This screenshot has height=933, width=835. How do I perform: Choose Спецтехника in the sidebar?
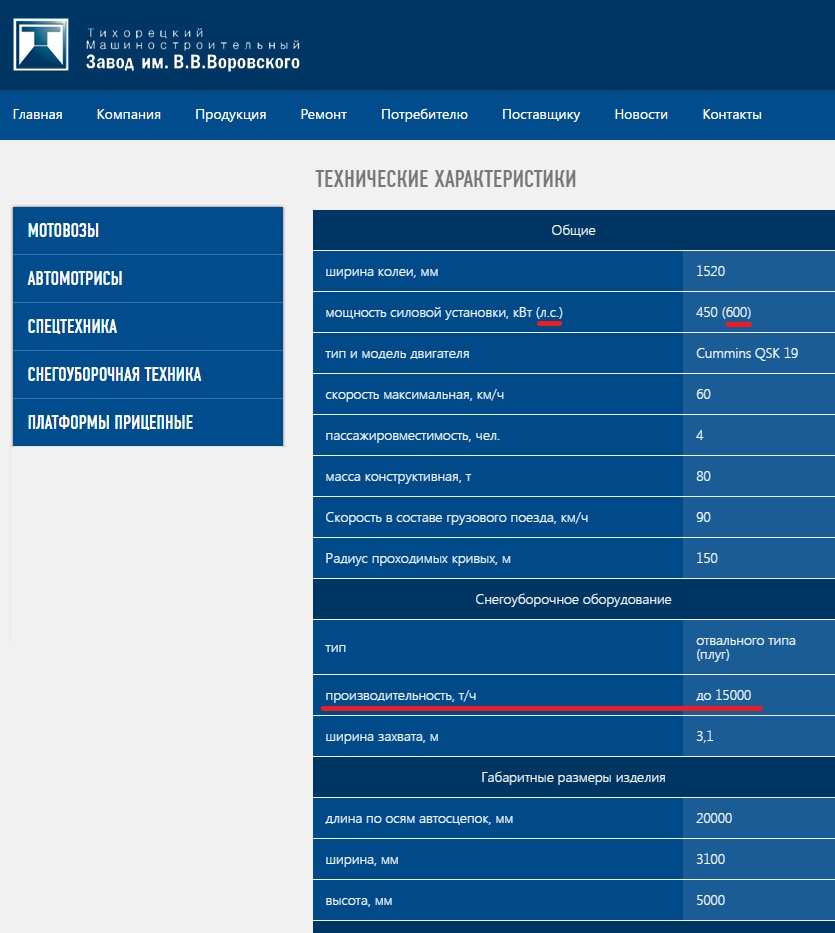click(72, 327)
